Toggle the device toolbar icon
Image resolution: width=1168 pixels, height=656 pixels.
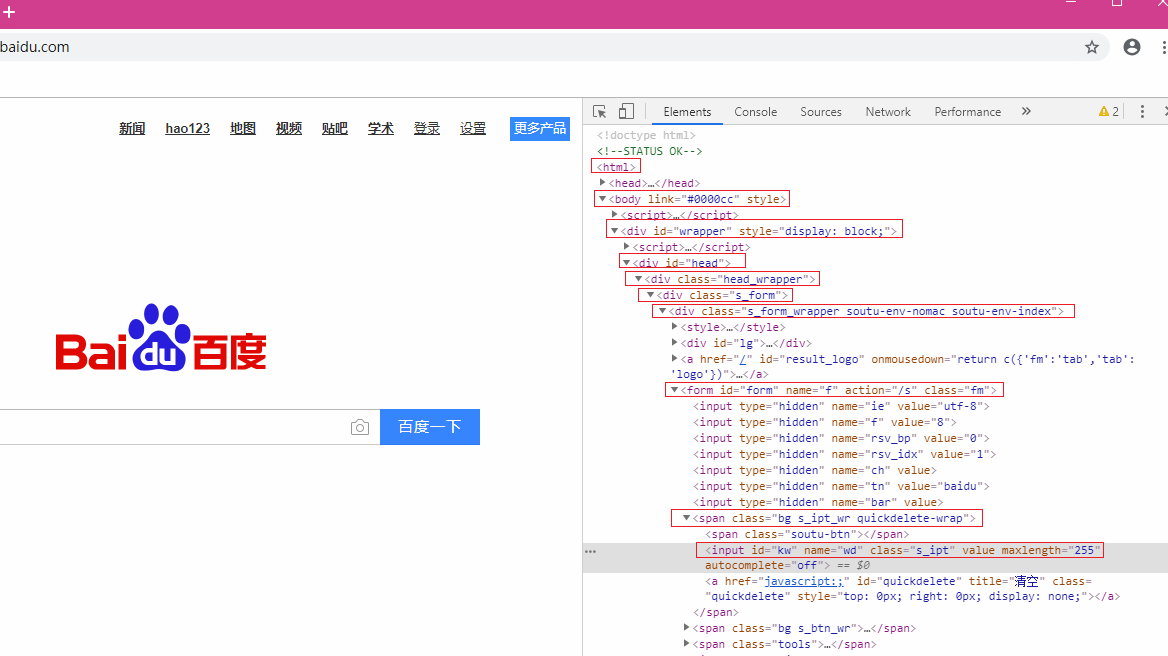626,112
